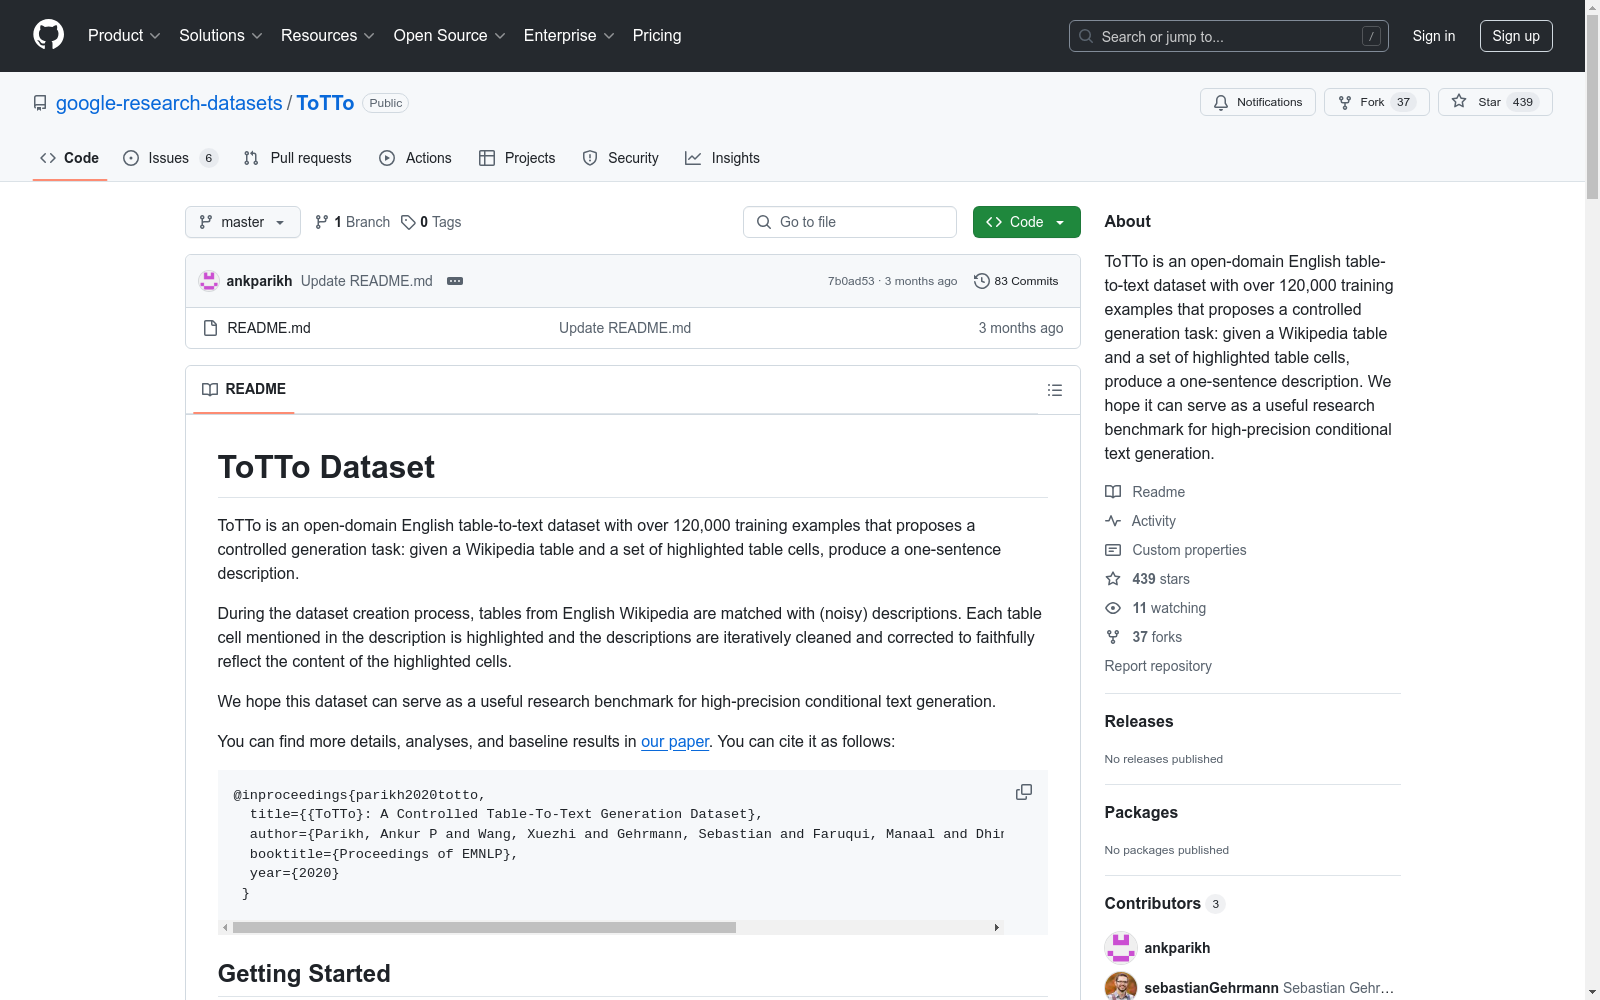The height and width of the screenshot is (1000, 1600).
Task: Open the ToTTo repository name link
Action: 325,103
